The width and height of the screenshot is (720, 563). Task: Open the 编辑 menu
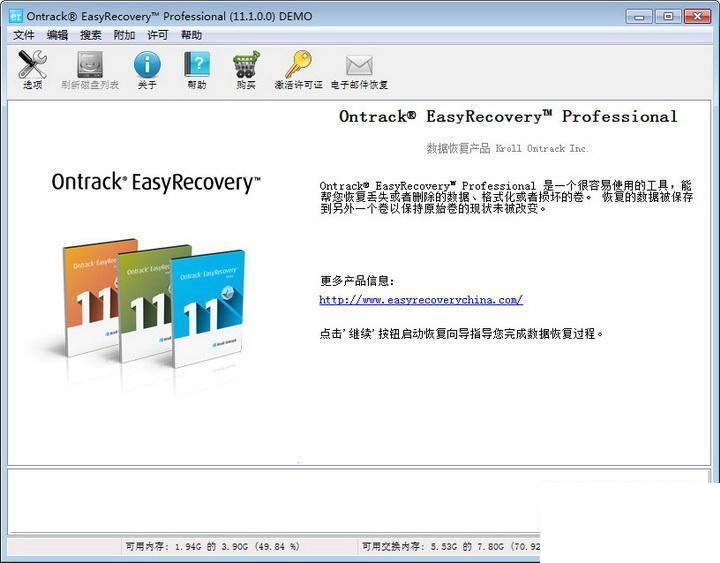(x=57, y=35)
